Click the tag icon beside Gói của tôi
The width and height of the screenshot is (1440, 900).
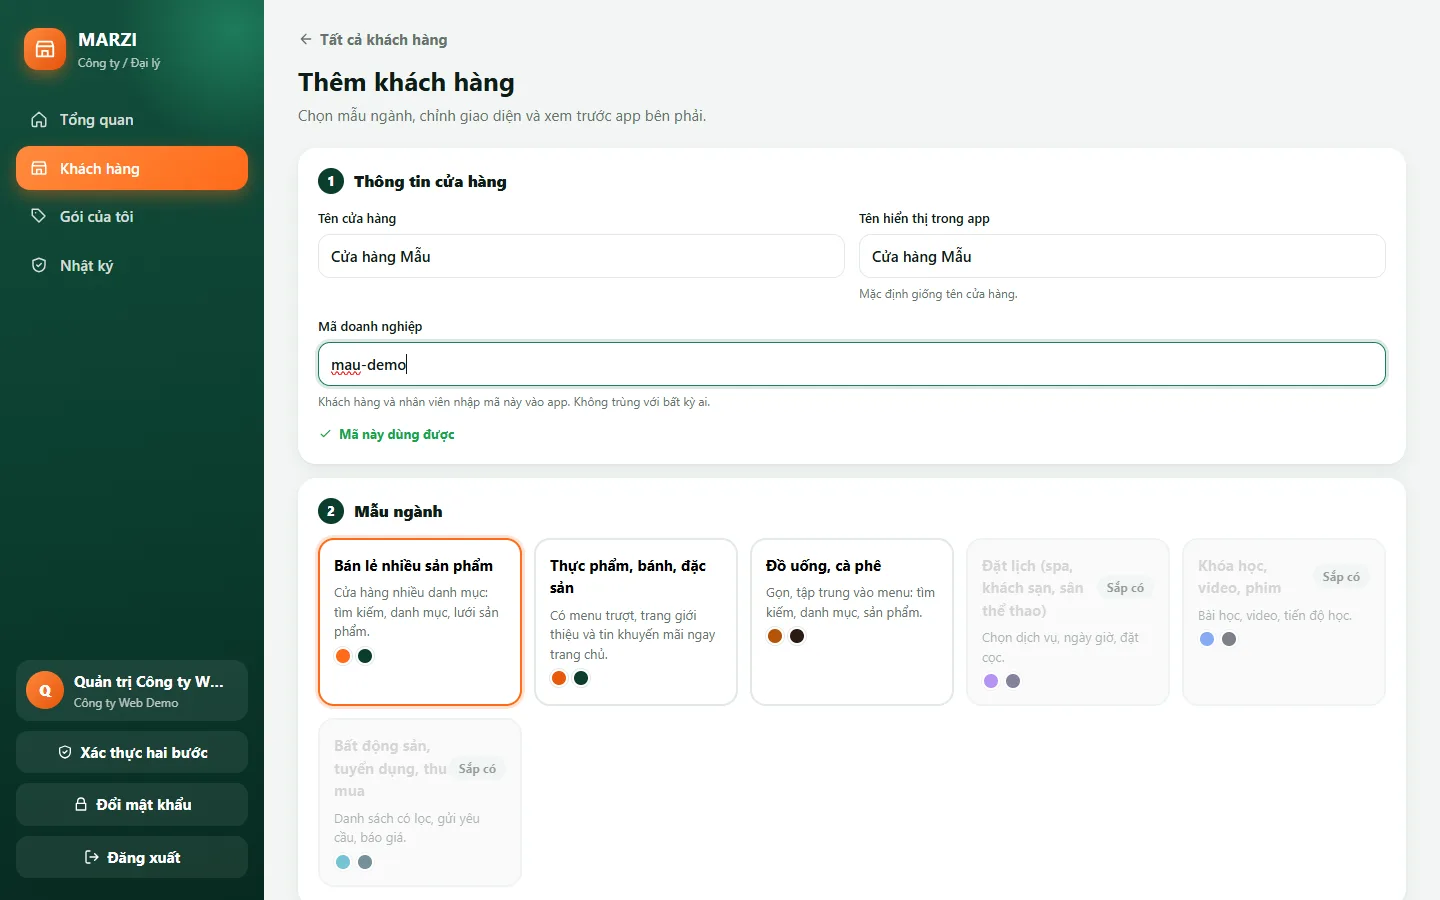tap(39, 216)
